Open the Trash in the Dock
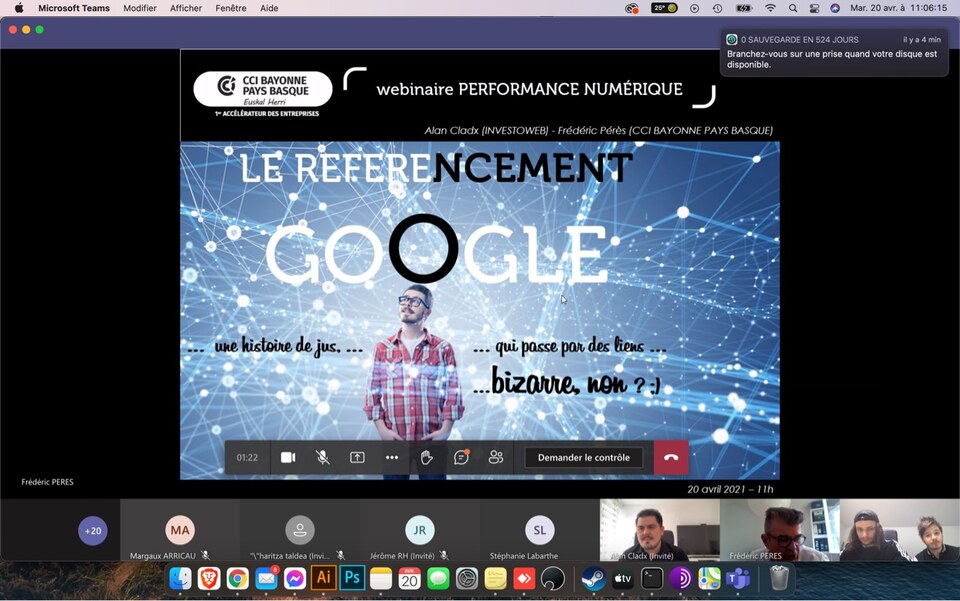This screenshot has height=601, width=960. tap(779, 578)
